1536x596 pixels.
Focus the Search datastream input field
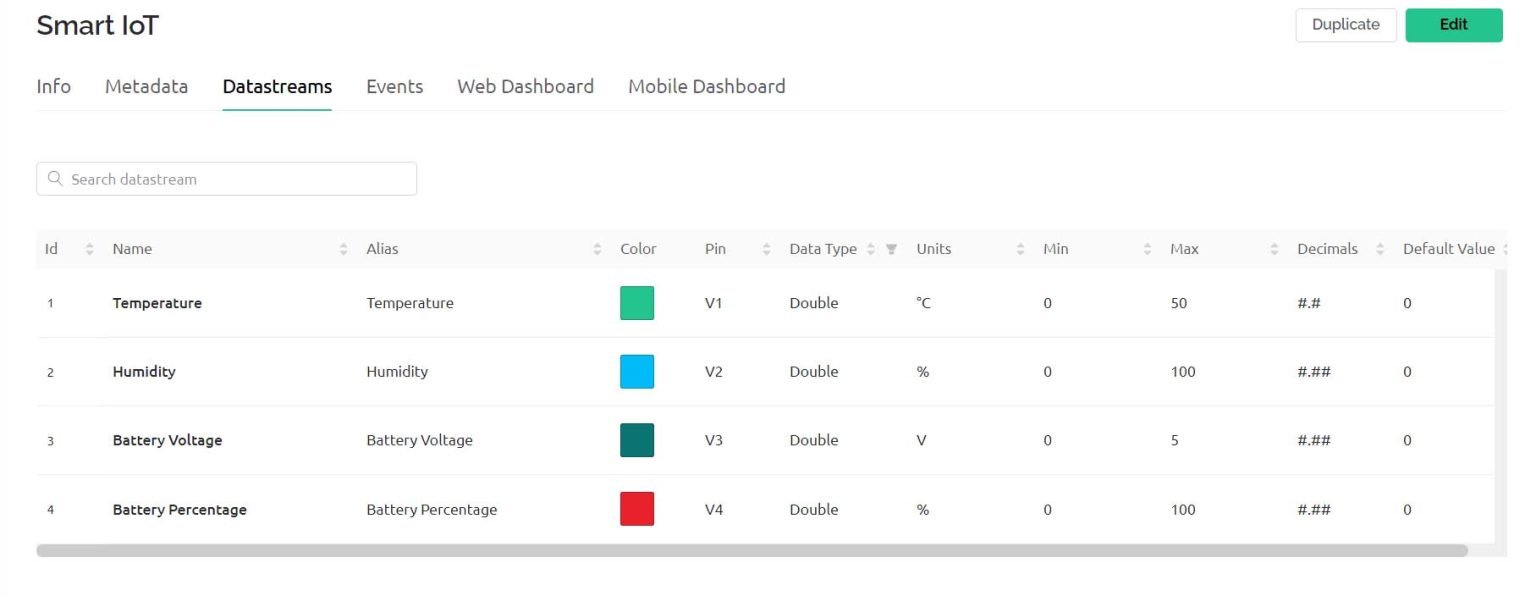[240, 179]
